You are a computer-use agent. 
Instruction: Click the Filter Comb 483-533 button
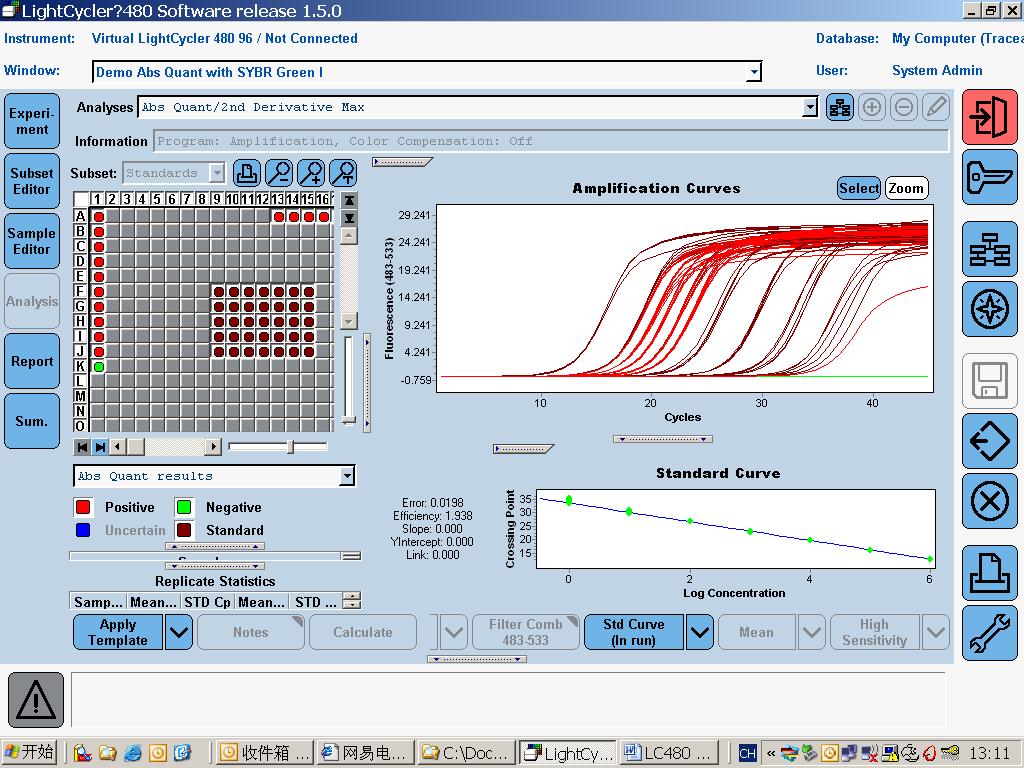click(526, 632)
